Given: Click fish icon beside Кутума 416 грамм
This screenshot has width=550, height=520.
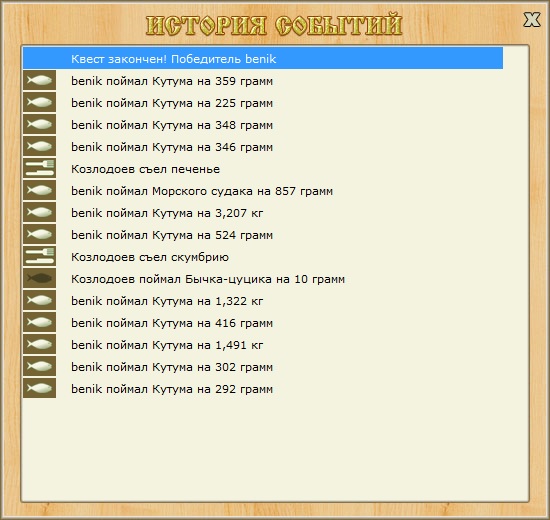Looking at the screenshot, I should [39, 322].
